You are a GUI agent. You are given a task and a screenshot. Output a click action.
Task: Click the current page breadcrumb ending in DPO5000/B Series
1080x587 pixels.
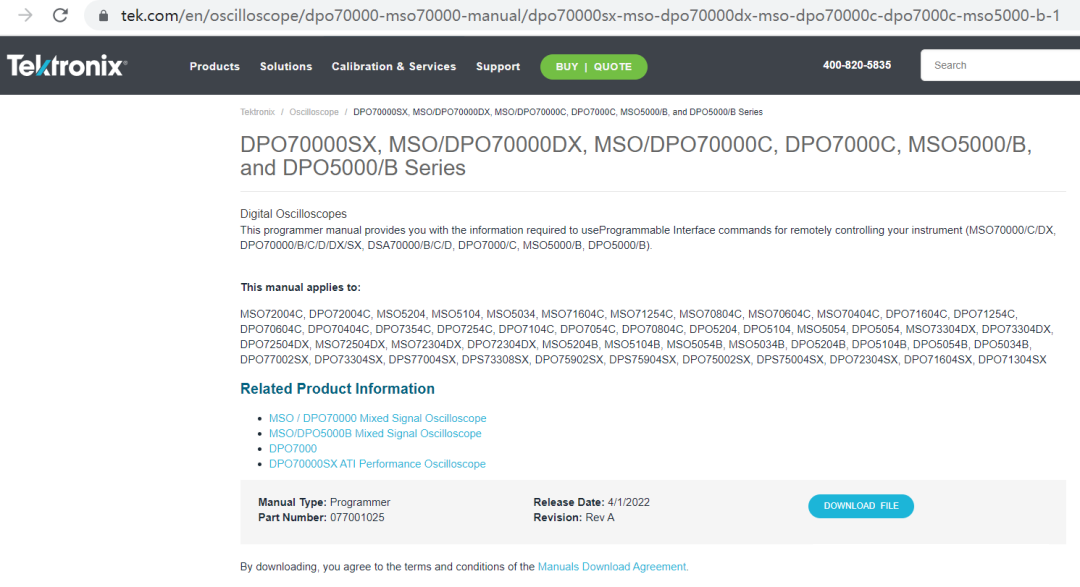(558, 112)
